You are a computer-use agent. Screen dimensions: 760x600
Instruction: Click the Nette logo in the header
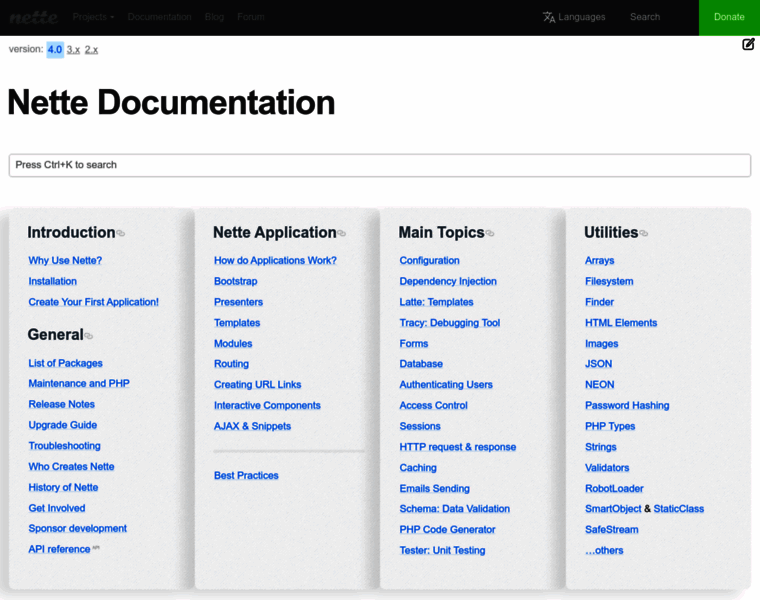click(34, 17)
